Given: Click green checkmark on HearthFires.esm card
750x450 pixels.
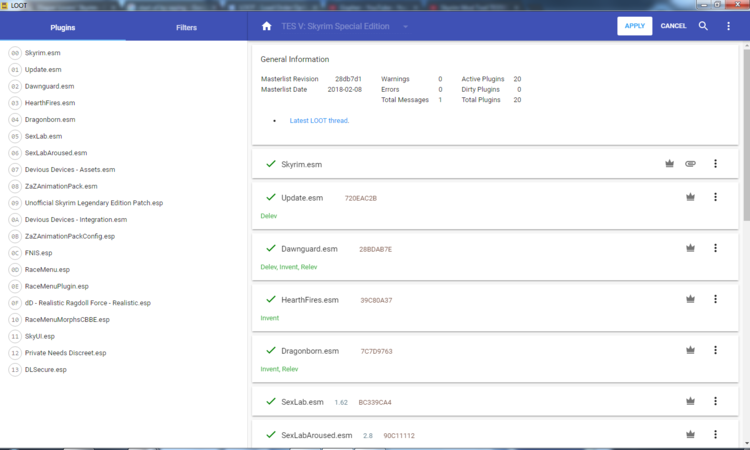Looking at the screenshot, I should coord(271,299).
